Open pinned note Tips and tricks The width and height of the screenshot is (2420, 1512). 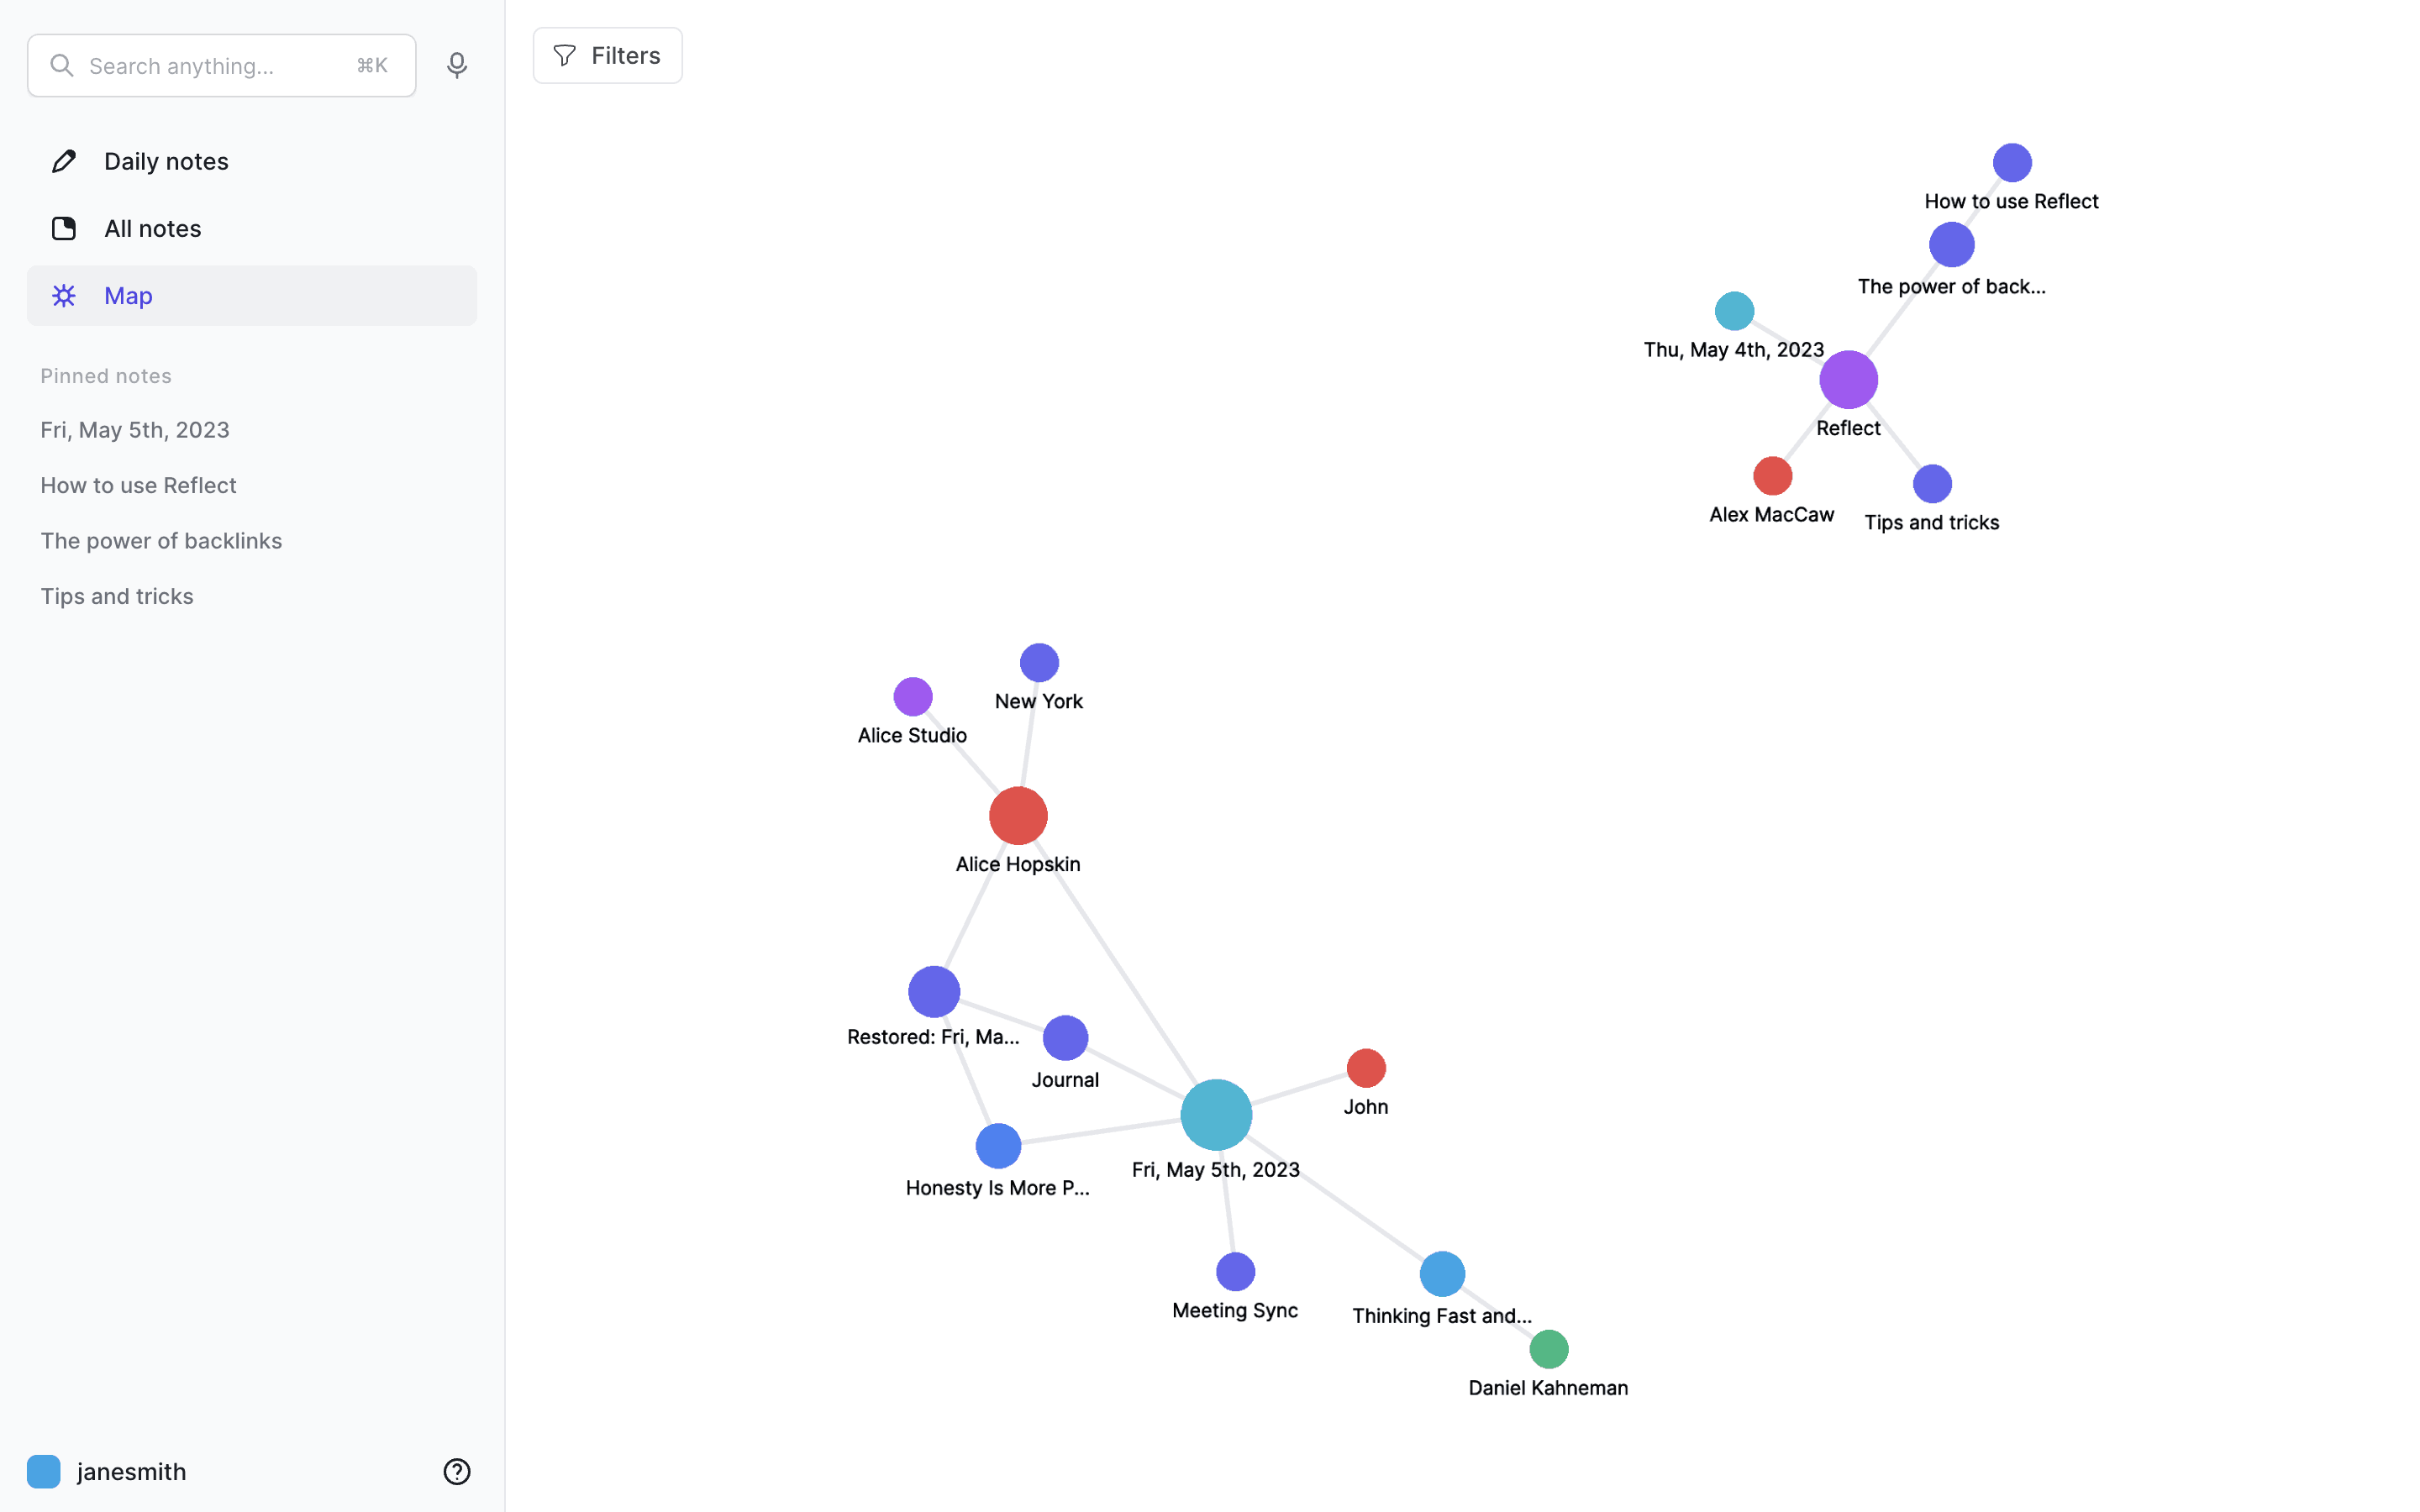[117, 596]
